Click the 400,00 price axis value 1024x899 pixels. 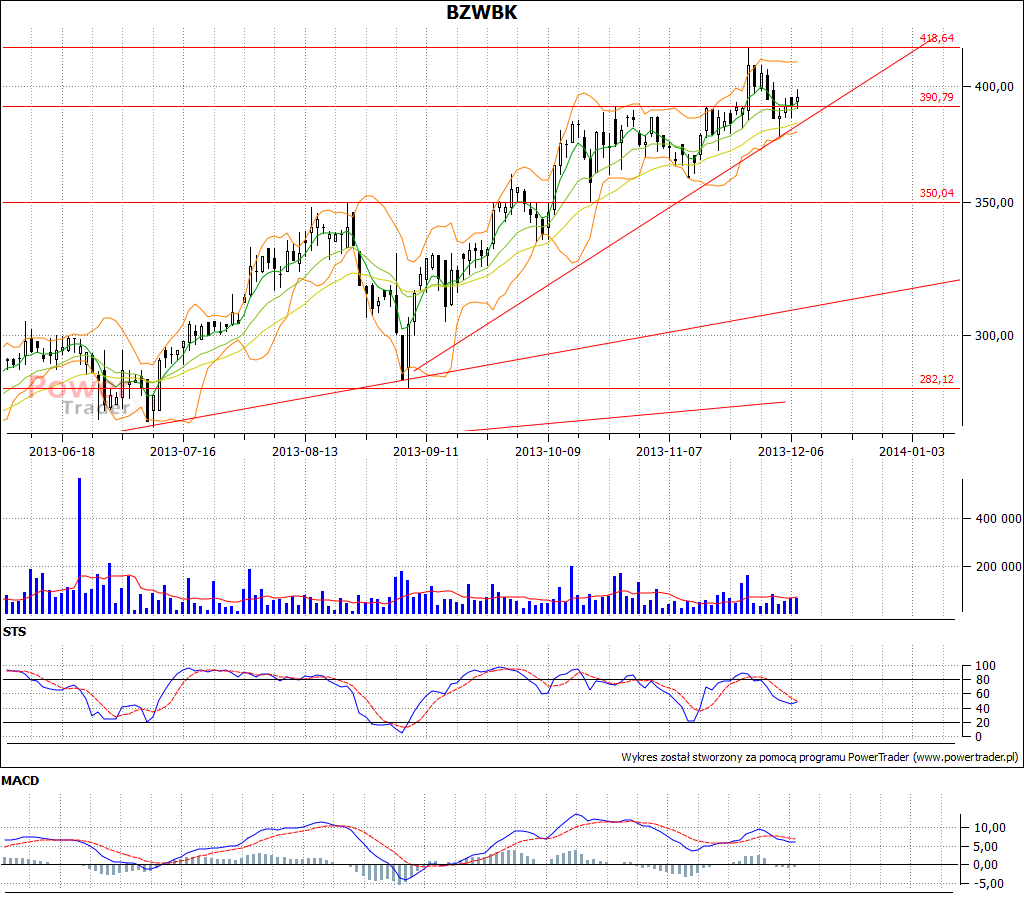tap(994, 87)
